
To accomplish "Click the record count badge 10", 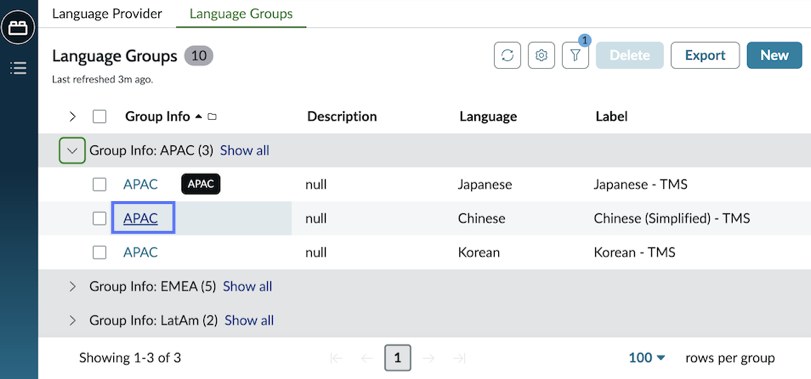I will [x=199, y=56].
